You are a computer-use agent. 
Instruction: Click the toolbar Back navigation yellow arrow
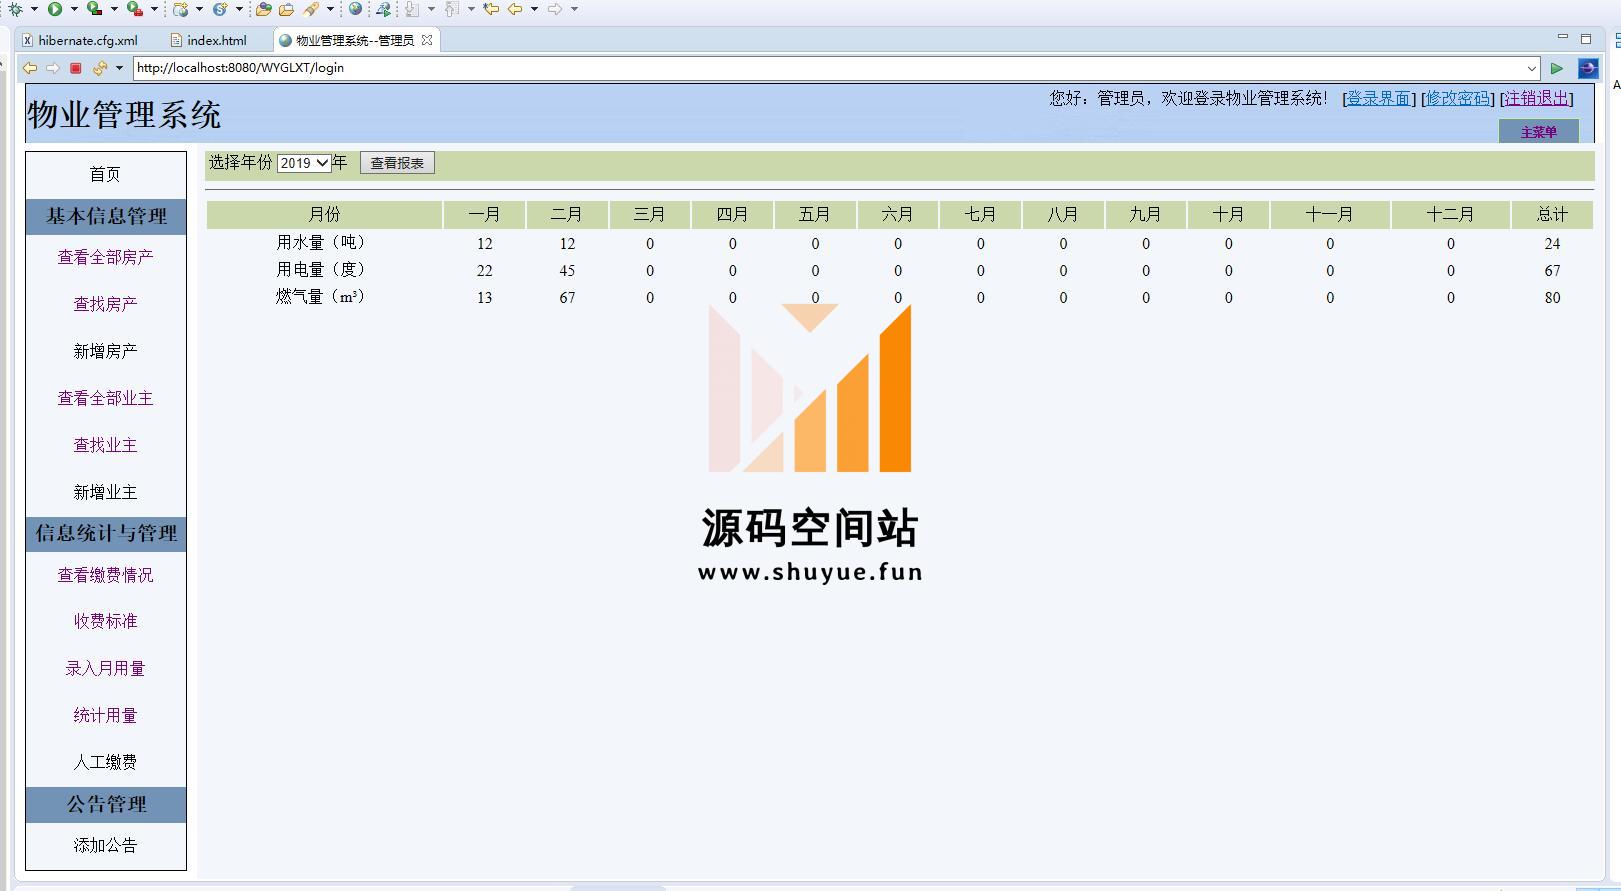[x=515, y=9]
